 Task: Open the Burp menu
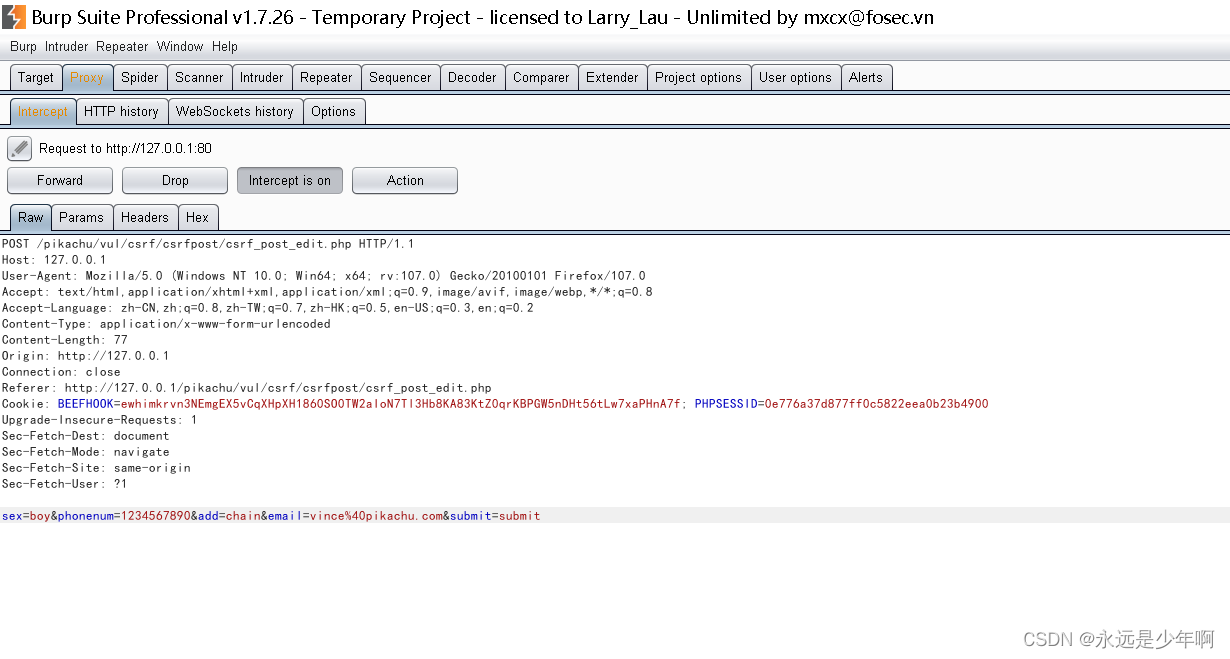point(23,46)
